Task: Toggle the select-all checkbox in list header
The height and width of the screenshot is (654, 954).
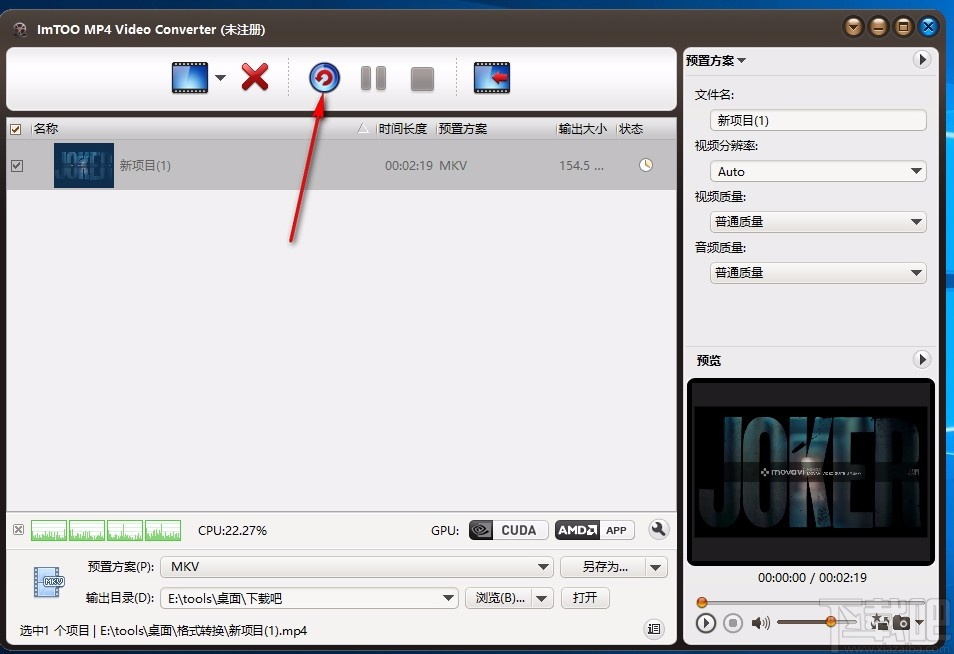Action: 16,128
